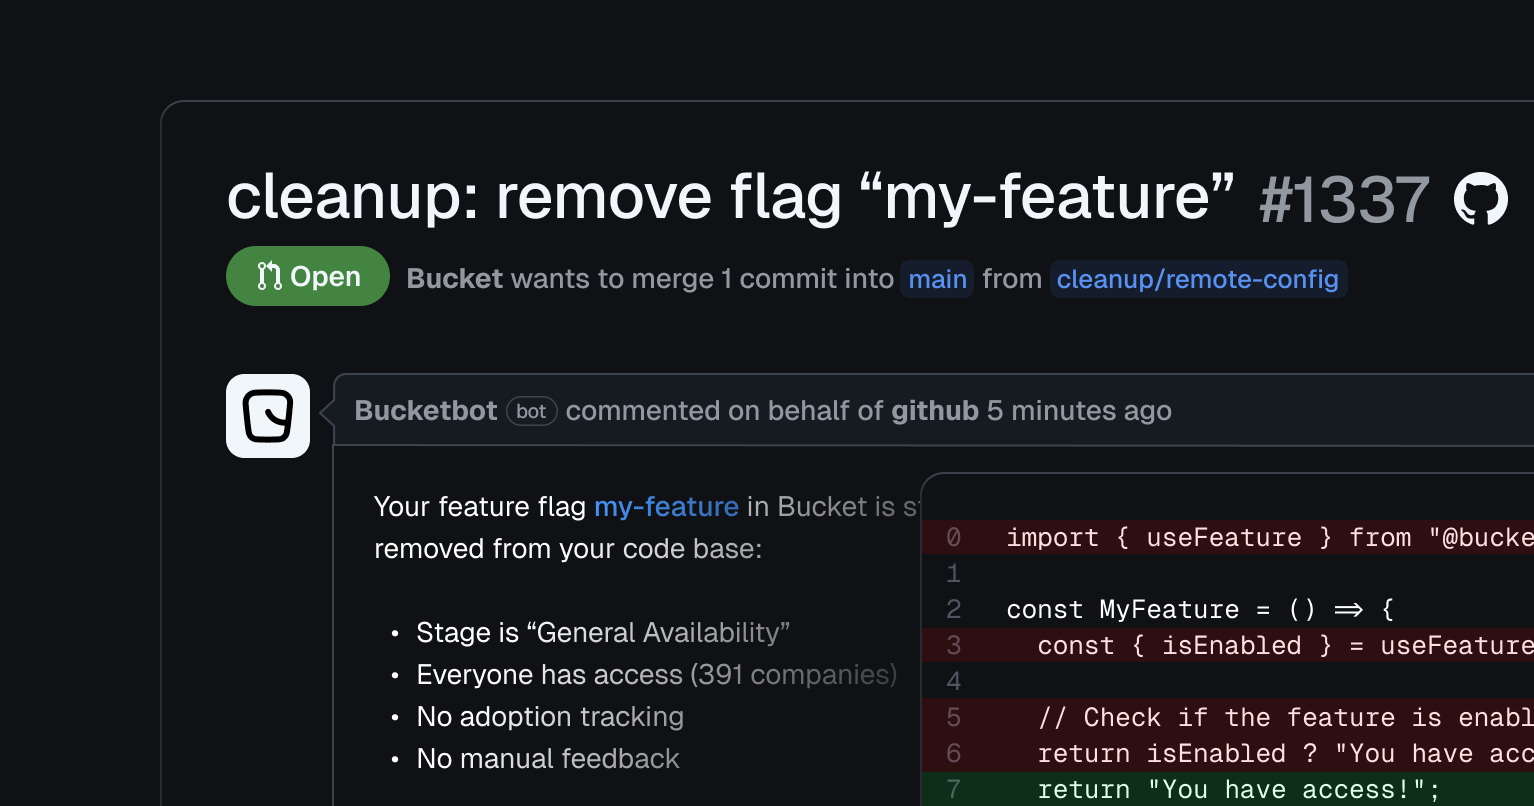This screenshot has width=1534, height=806.
Task: Click the 5 minutes ago timestamp
Action: pyautogui.click(x=1079, y=411)
